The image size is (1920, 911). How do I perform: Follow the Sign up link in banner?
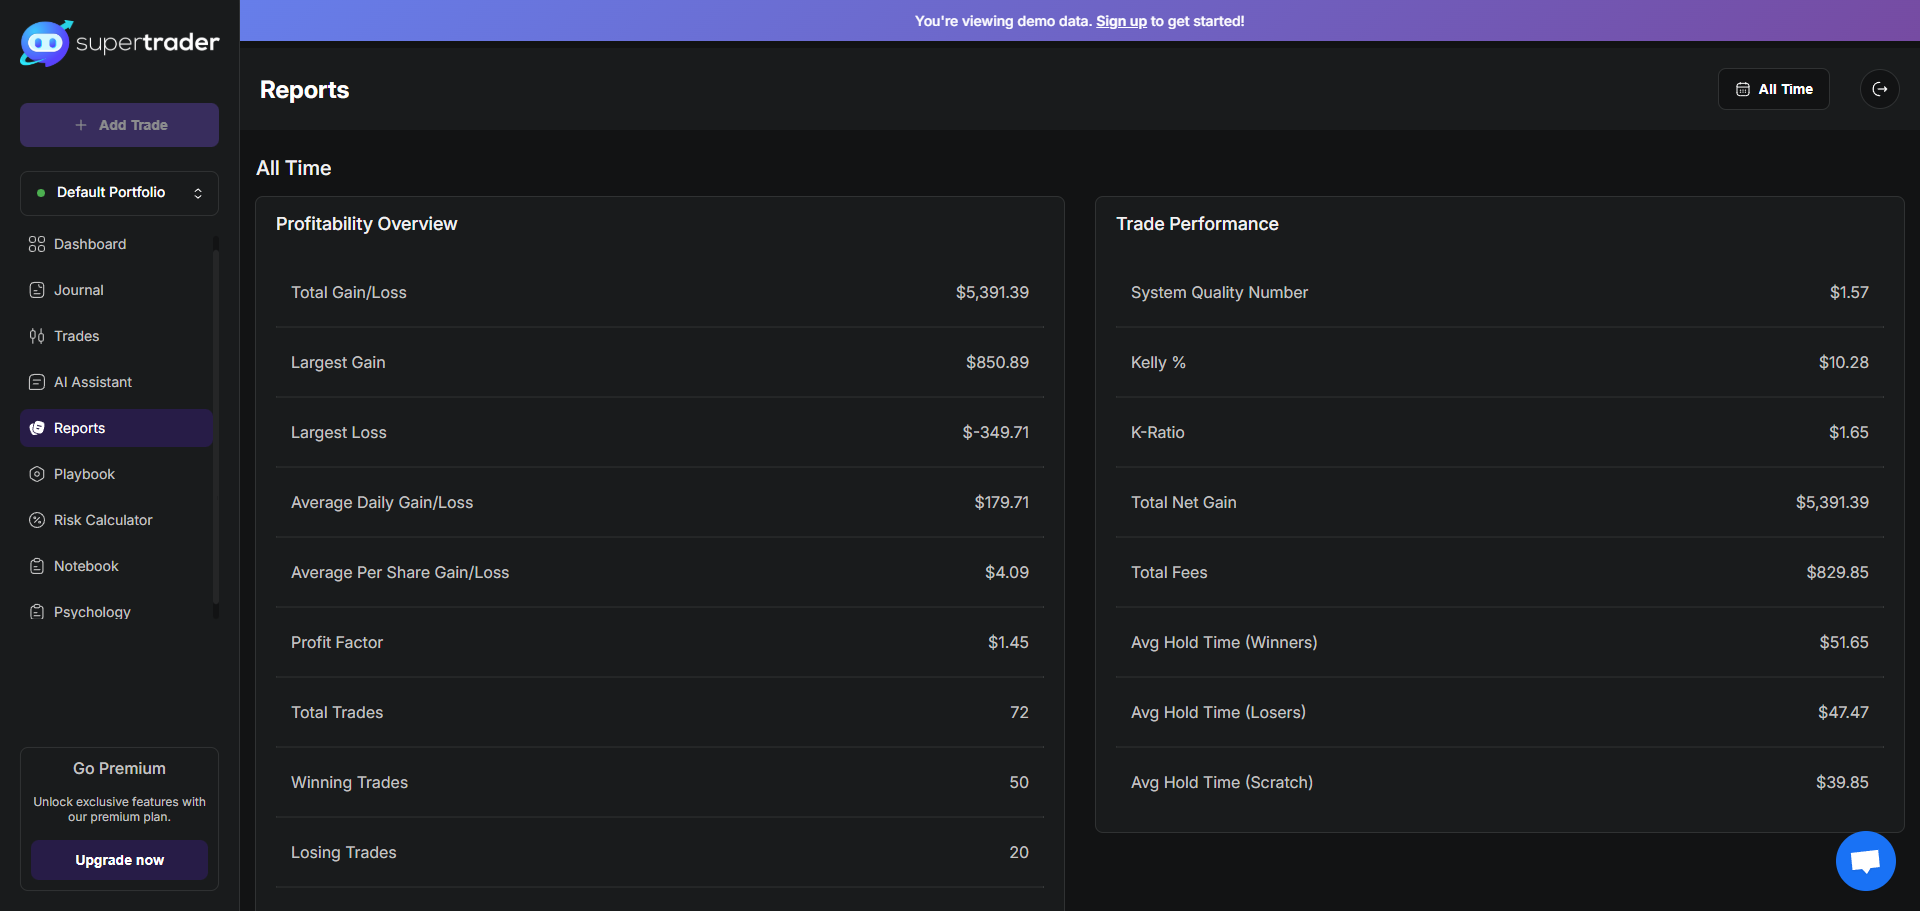click(x=1121, y=21)
